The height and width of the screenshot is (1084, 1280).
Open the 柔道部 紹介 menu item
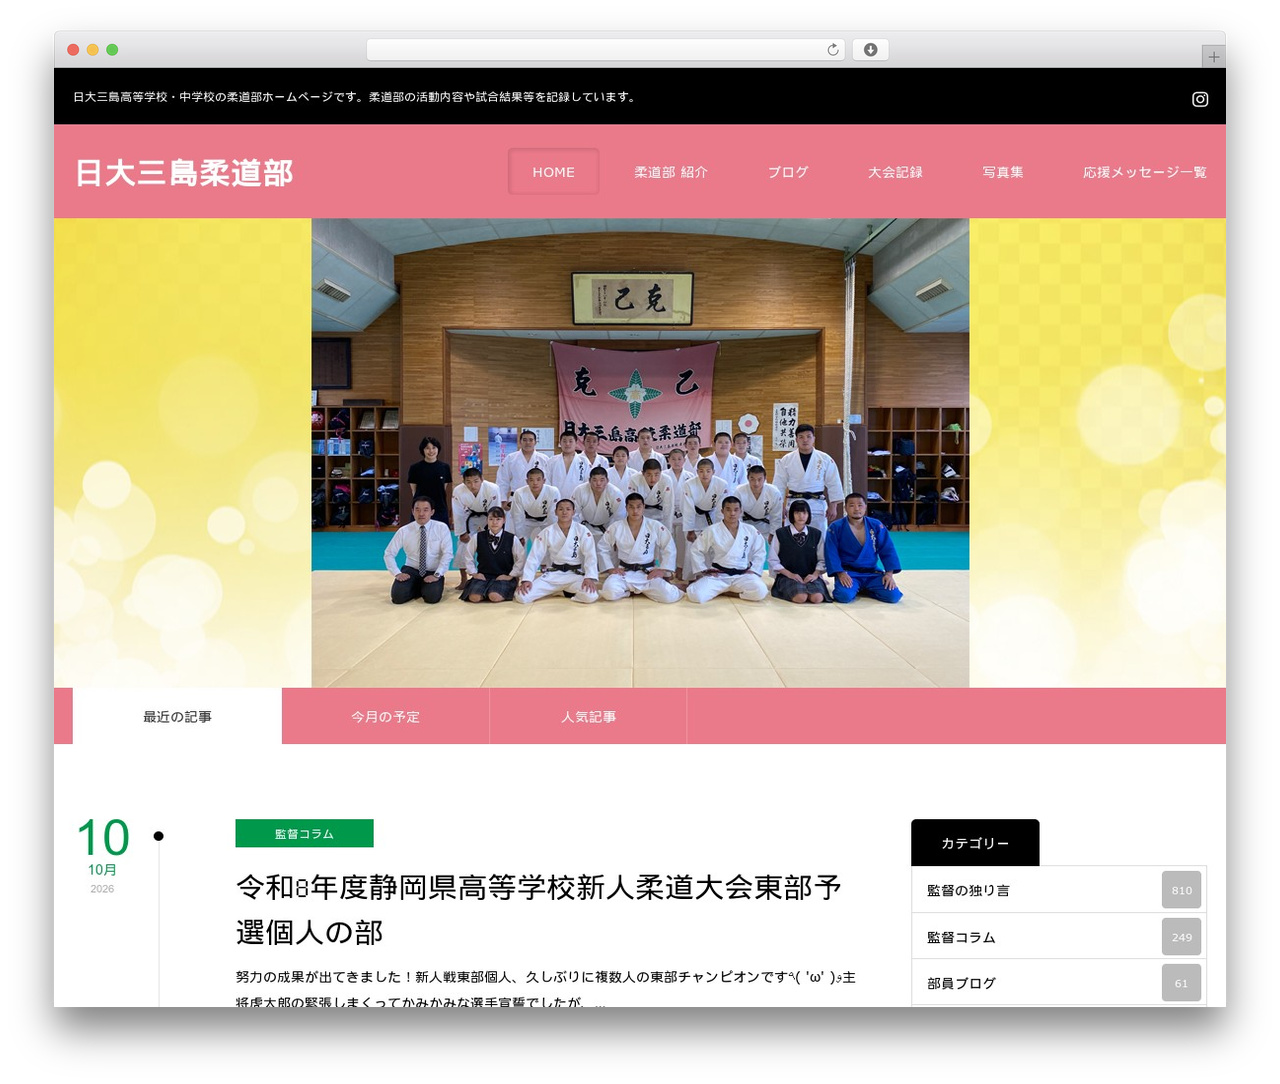[671, 172]
